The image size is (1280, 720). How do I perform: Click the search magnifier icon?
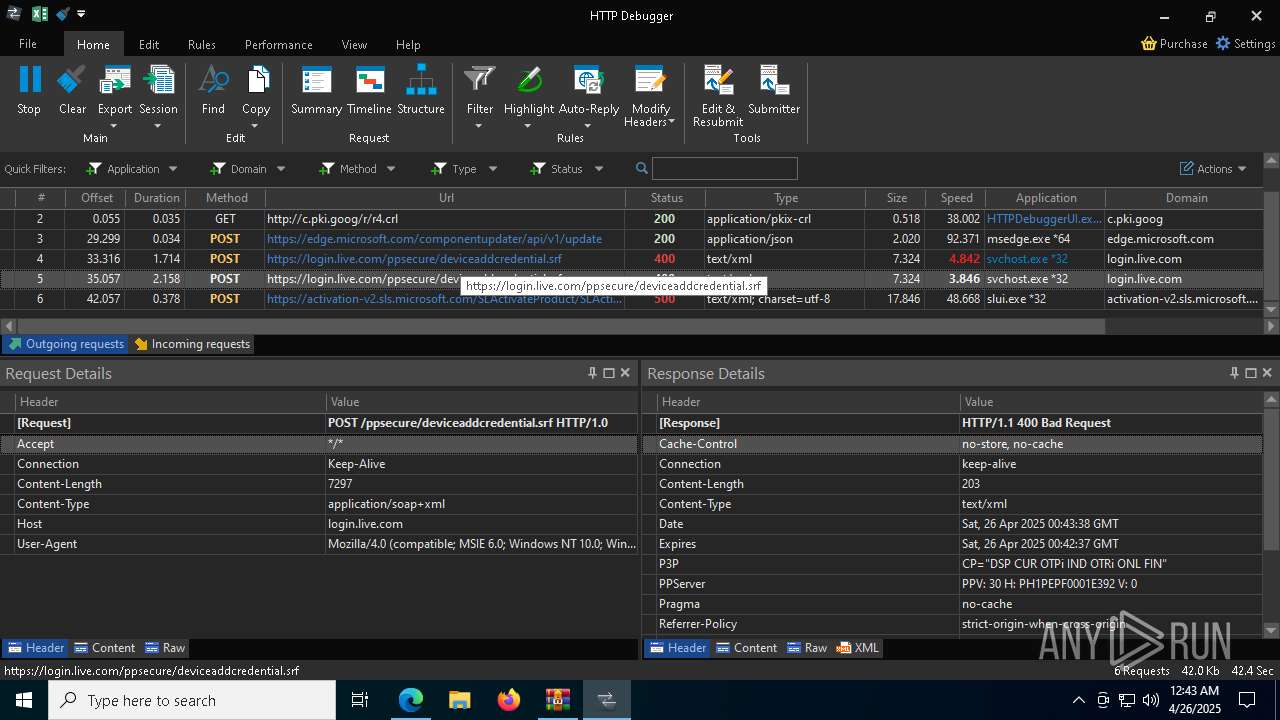[x=642, y=169]
